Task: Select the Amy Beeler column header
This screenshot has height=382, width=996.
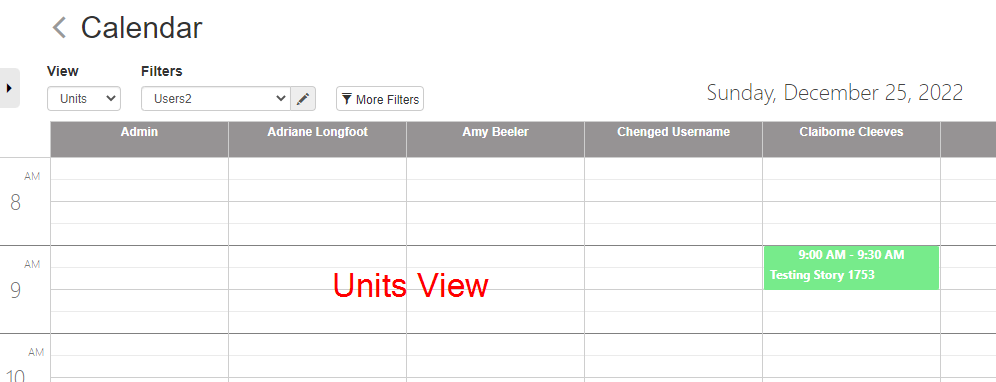Action: click(495, 139)
